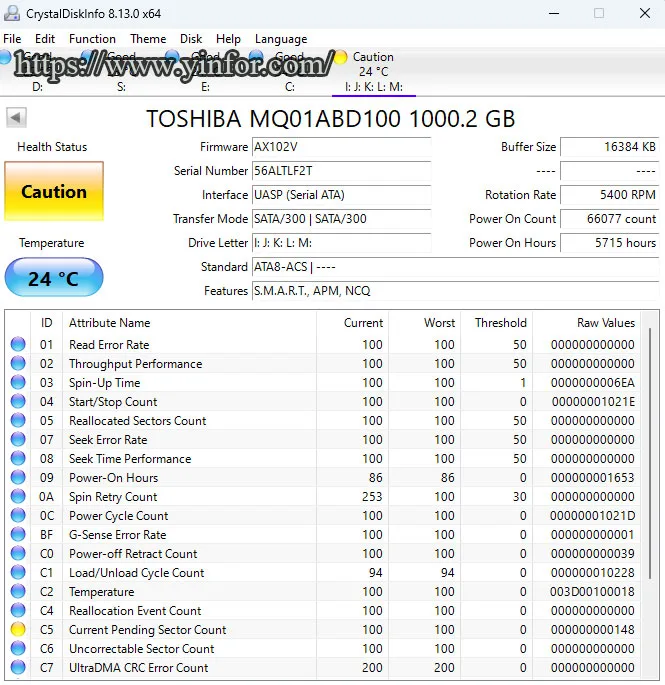Switch to the D: drive tab
This screenshot has width=665, height=685.
coord(38,72)
